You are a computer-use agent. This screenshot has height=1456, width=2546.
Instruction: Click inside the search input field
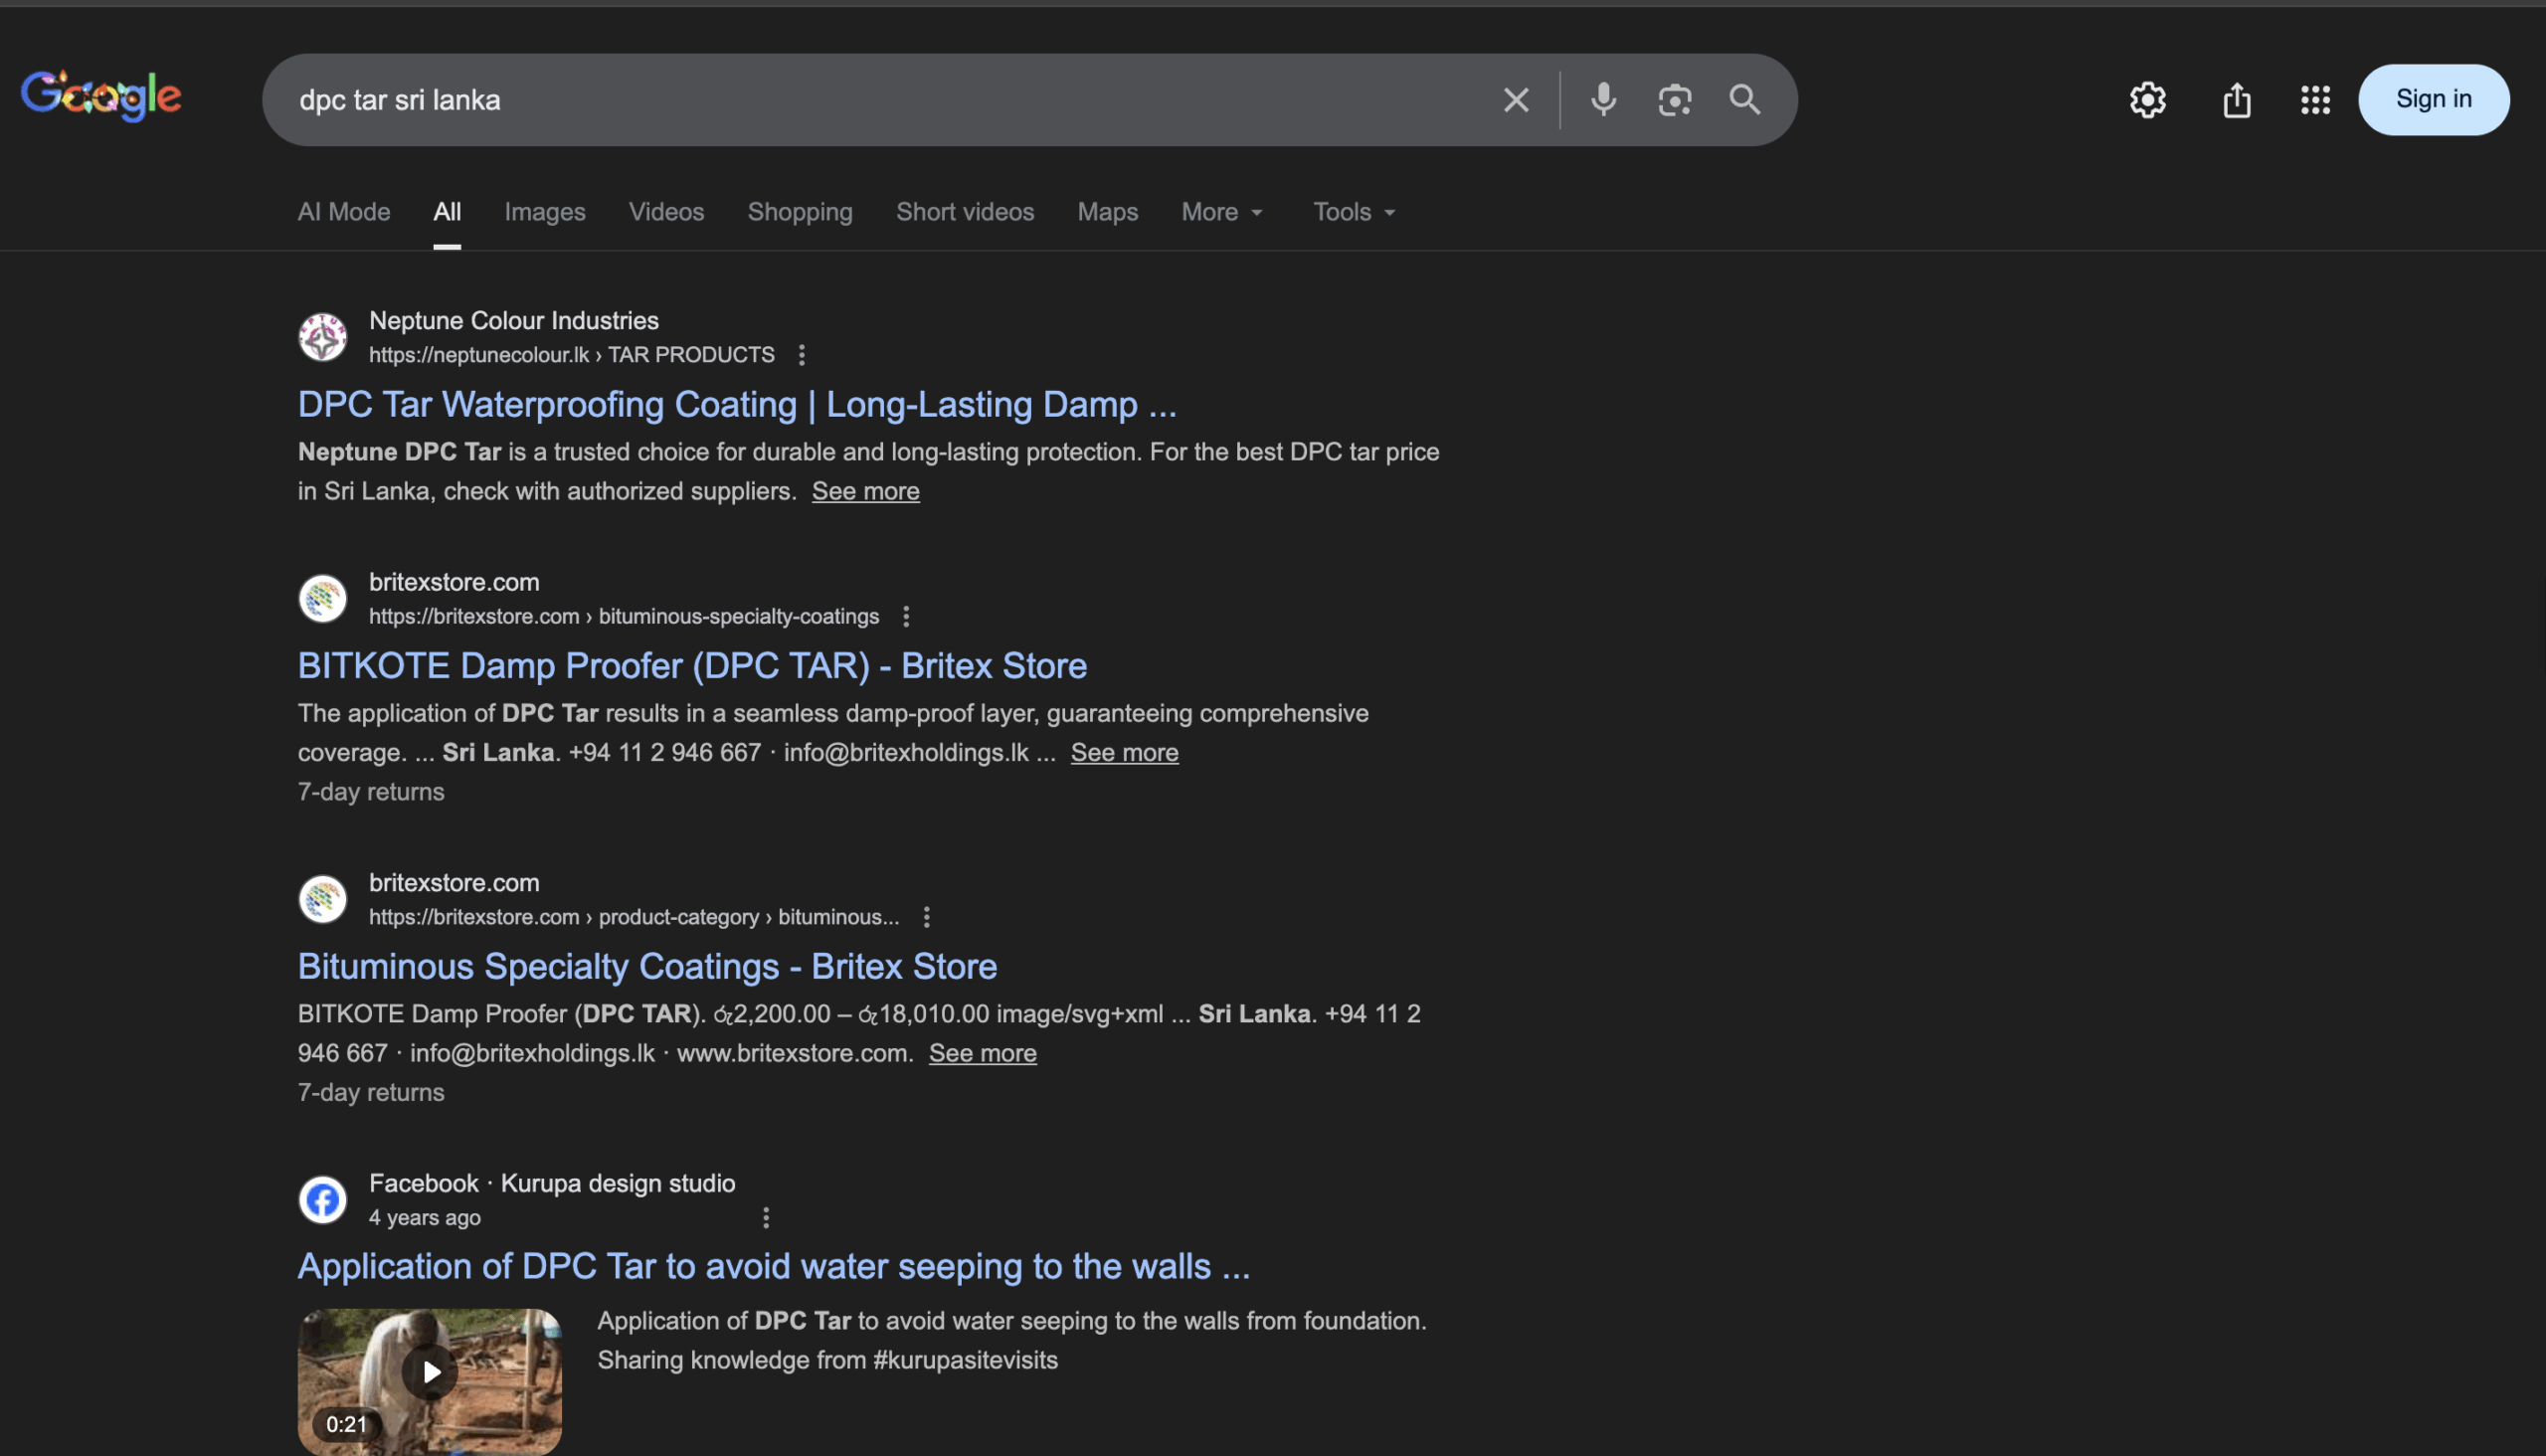900,99
